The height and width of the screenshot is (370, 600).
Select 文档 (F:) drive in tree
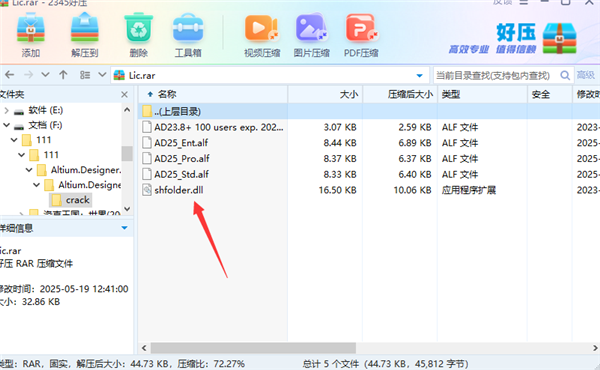point(45,125)
